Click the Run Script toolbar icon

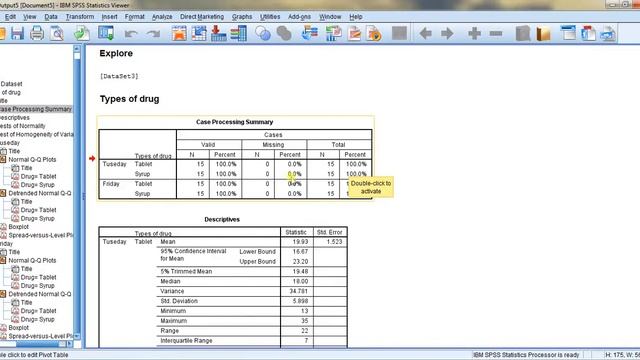(374, 33)
